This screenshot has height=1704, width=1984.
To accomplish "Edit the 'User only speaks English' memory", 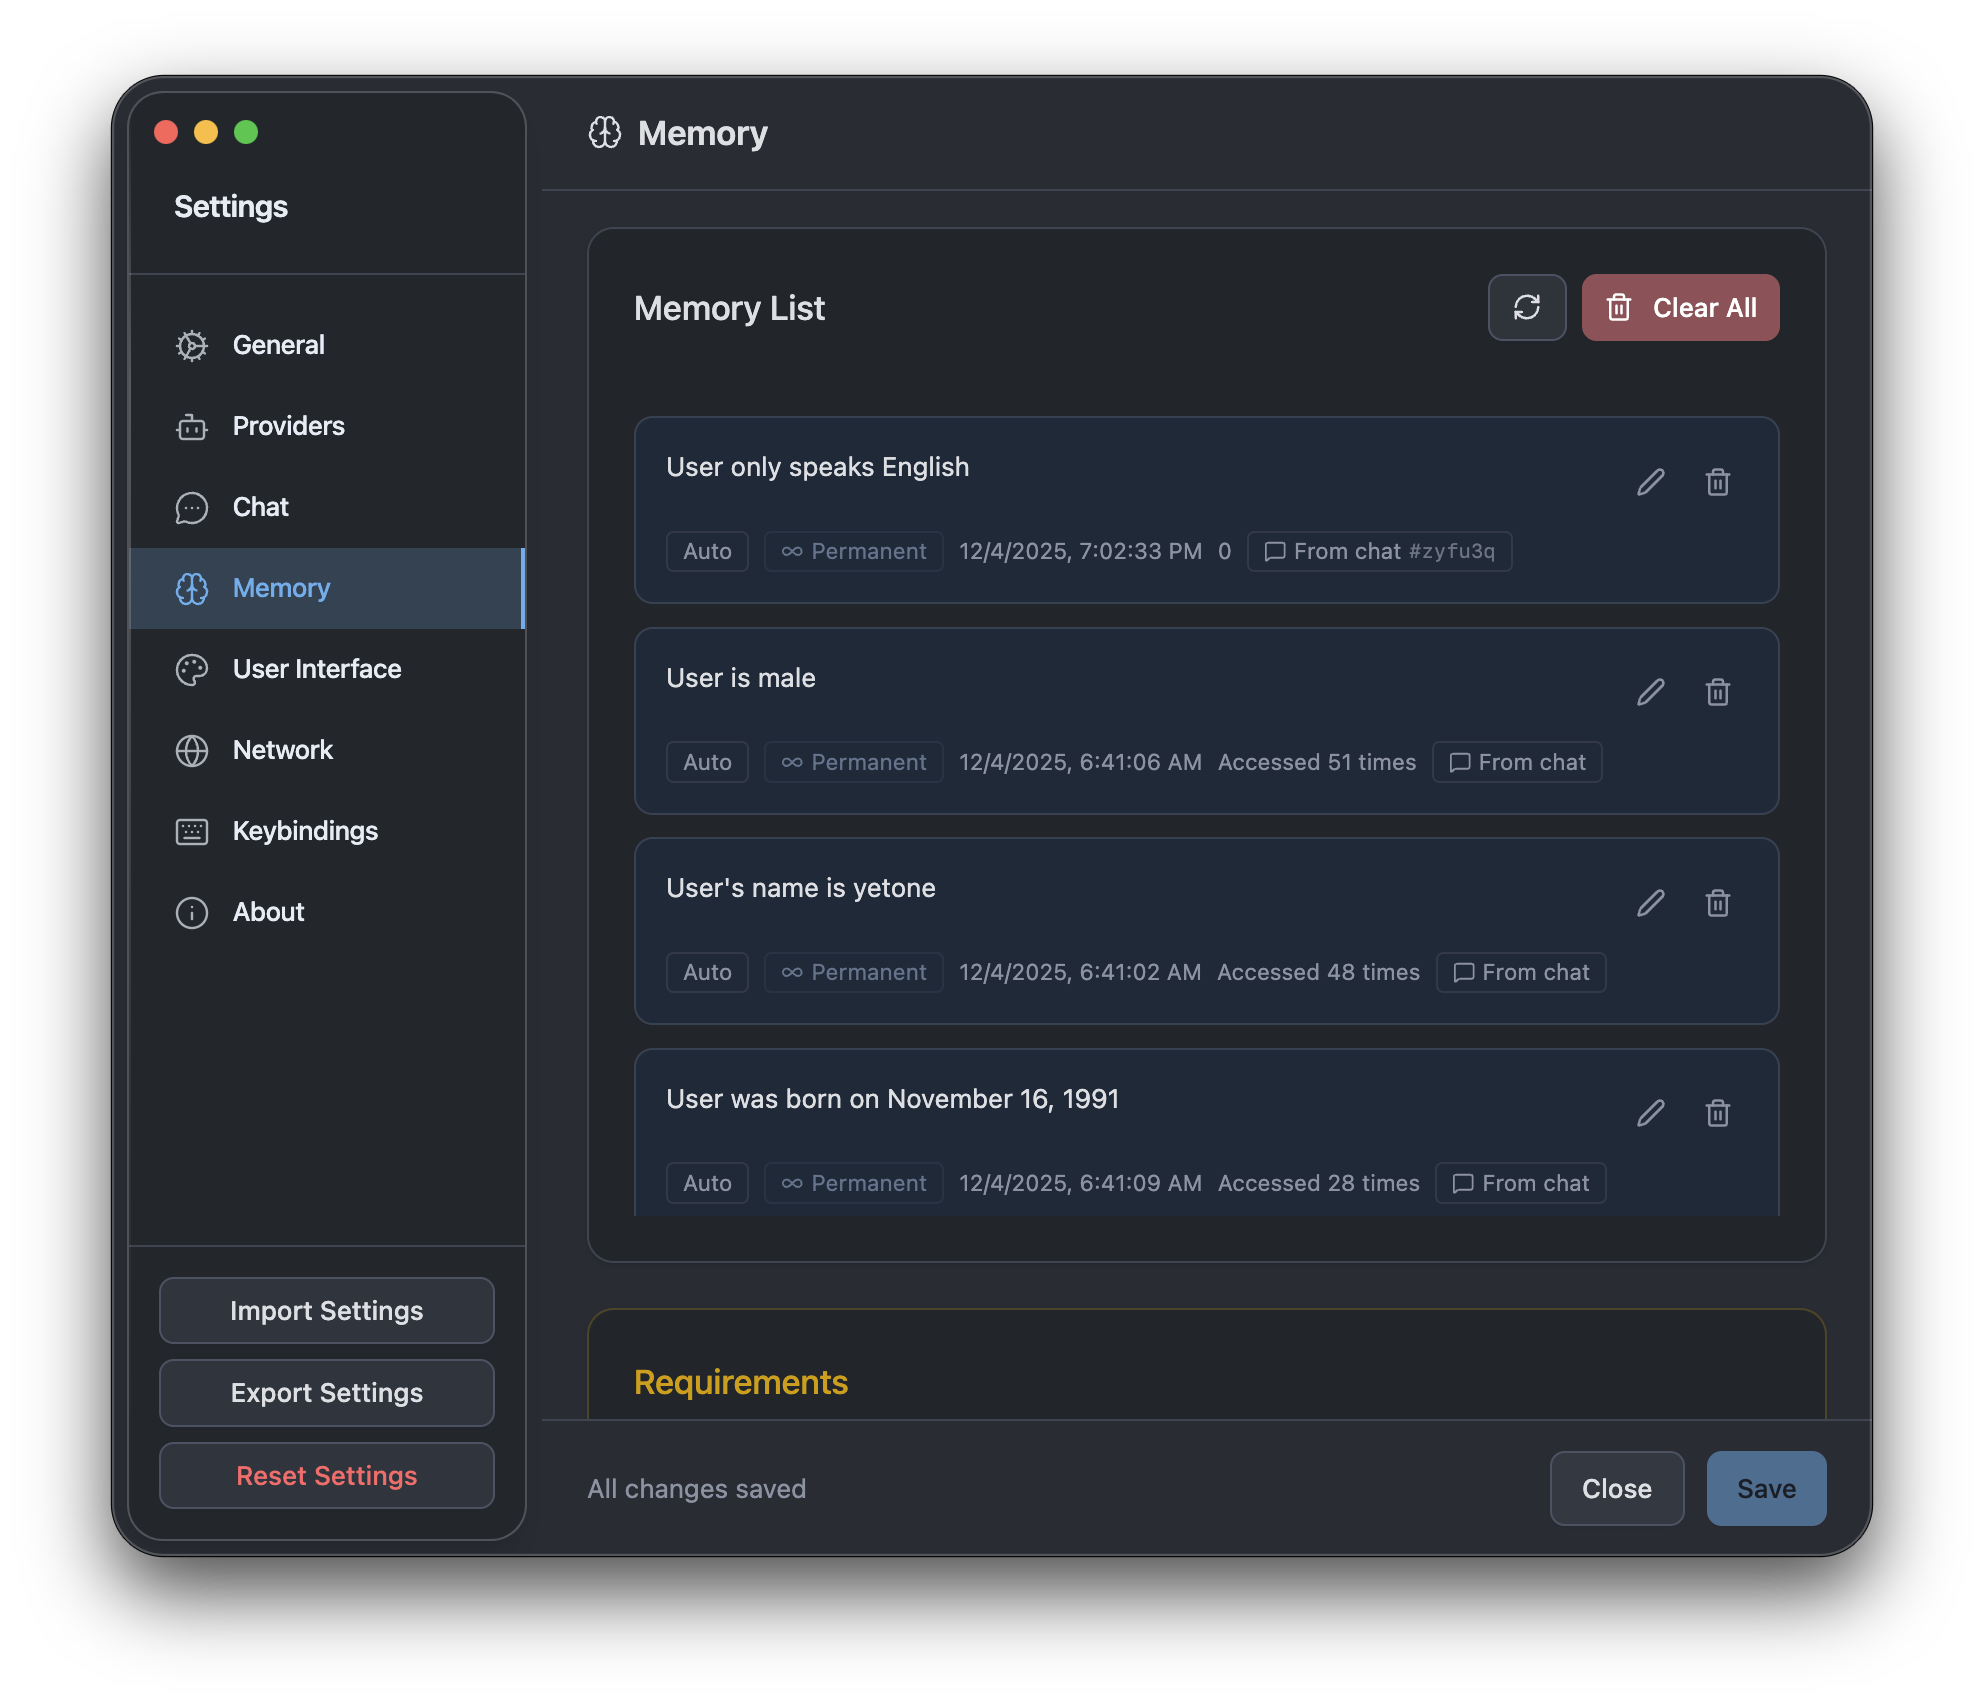I will (1650, 482).
